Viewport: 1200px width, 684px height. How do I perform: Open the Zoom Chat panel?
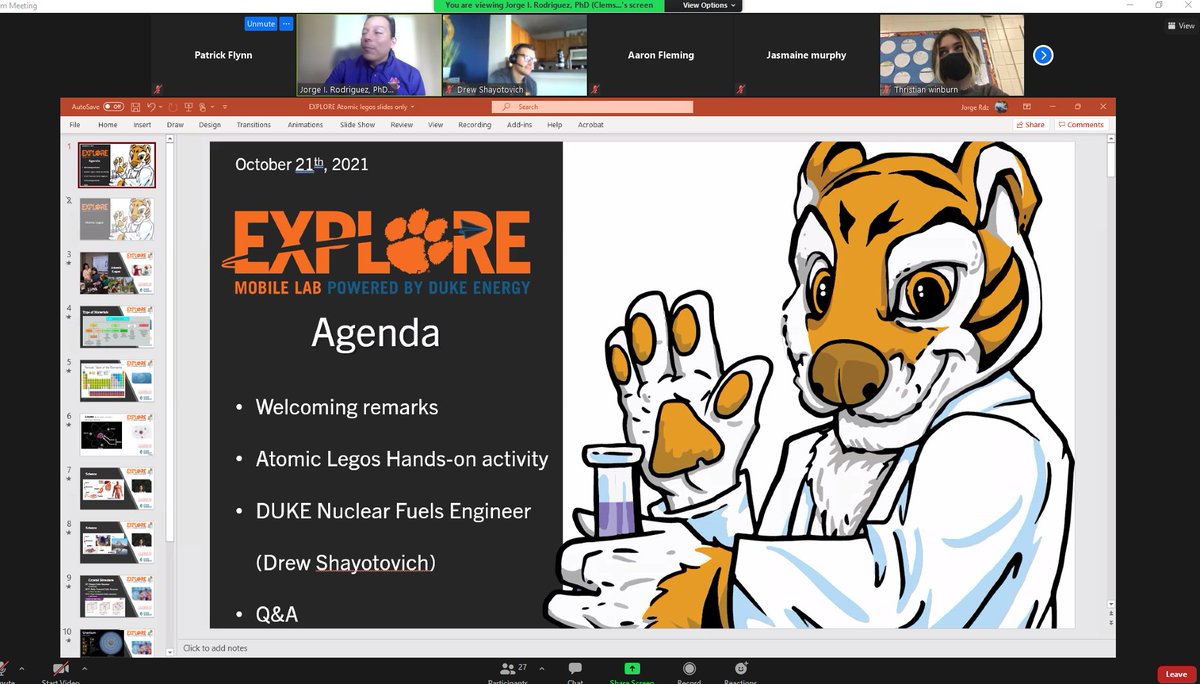575,669
